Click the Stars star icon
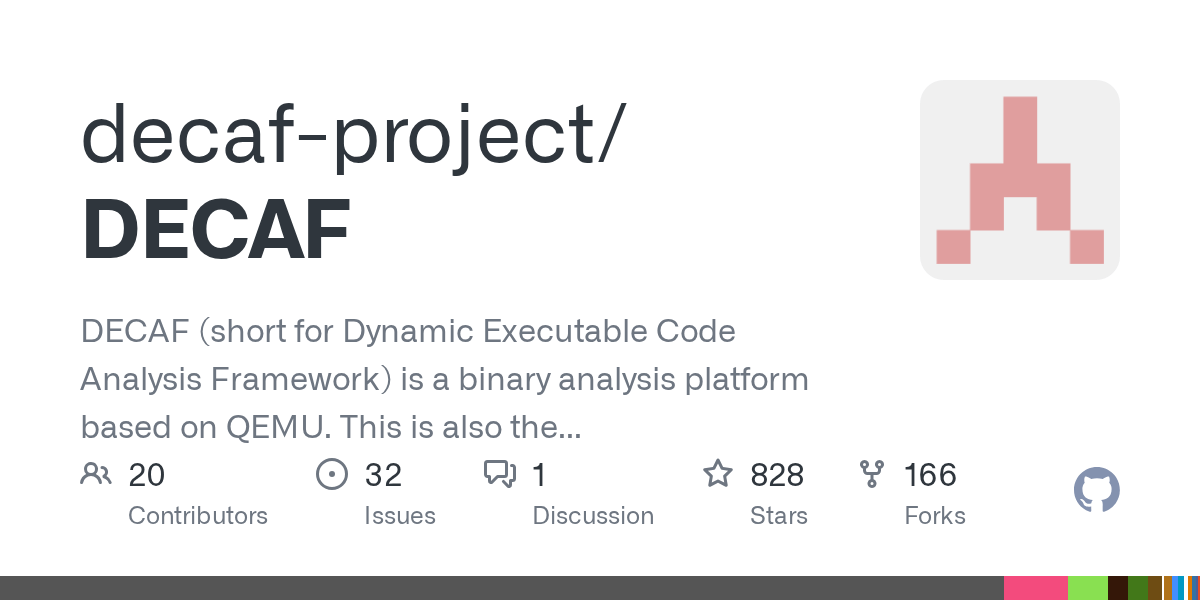The width and height of the screenshot is (1200, 600). pos(718,473)
